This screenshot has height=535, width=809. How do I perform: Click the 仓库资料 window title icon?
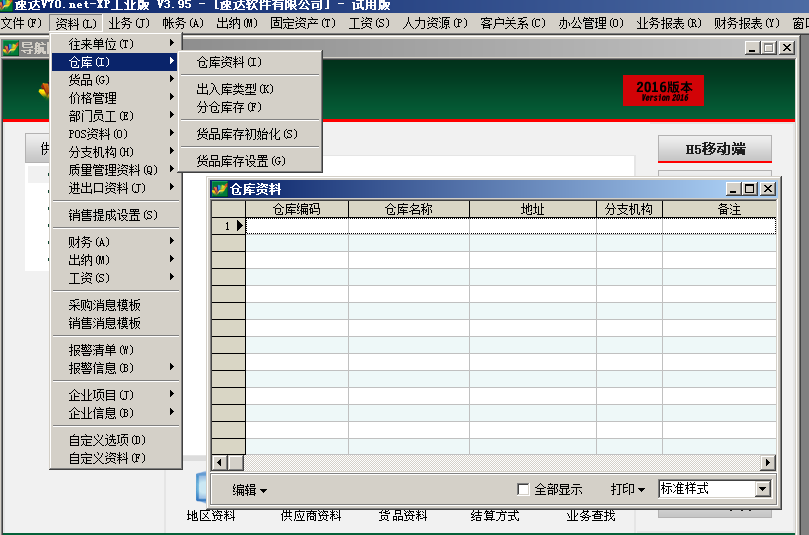point(219,189)
